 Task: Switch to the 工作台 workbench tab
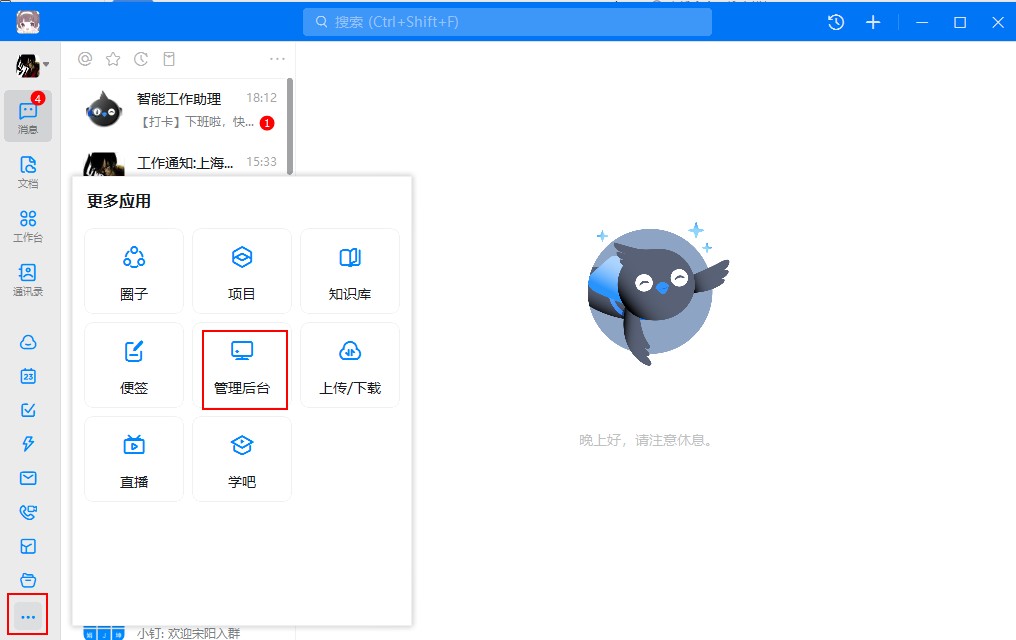point(28,225)
